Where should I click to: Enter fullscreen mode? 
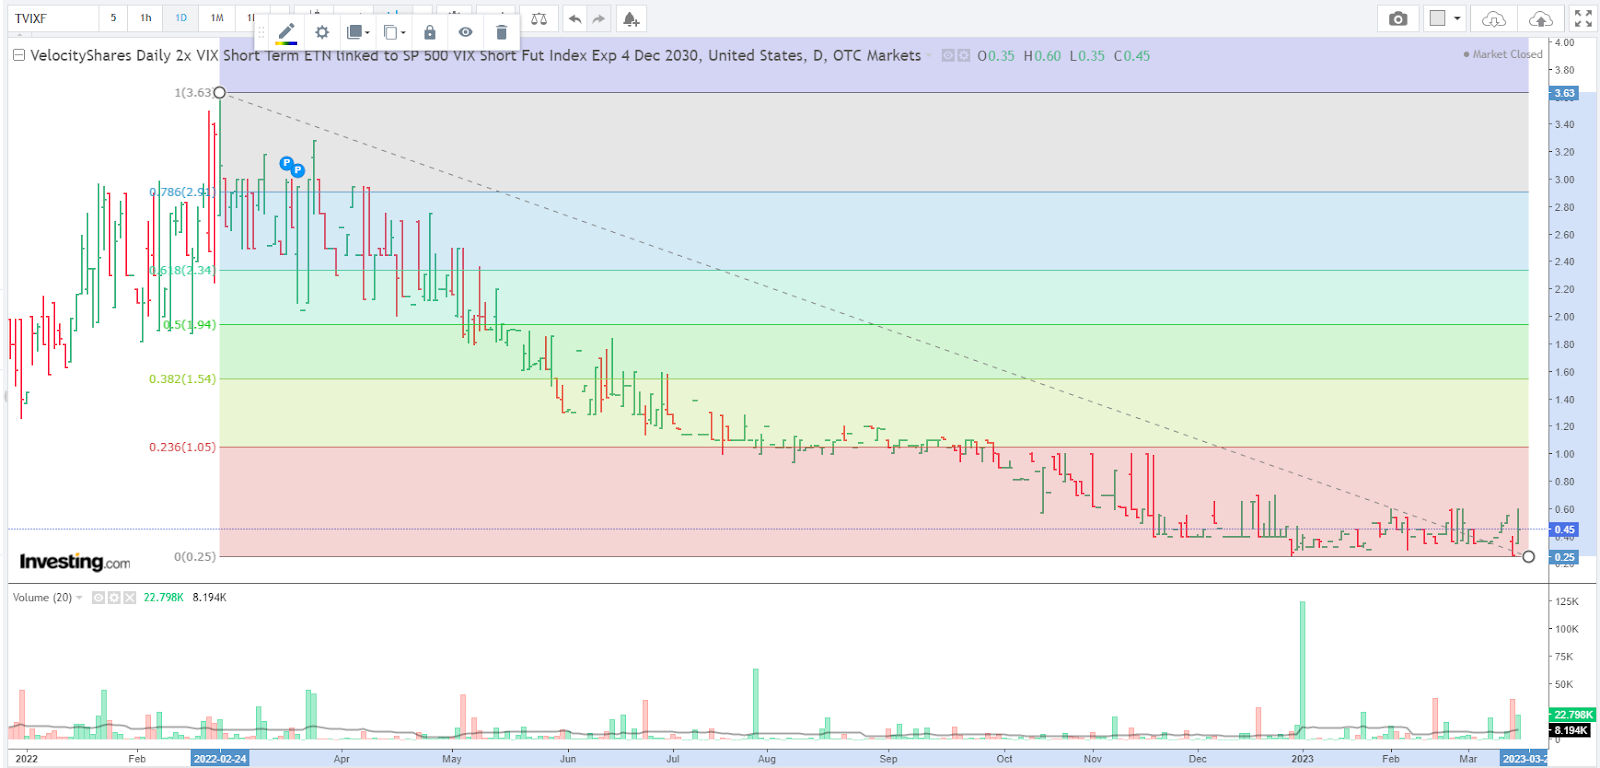click(x=1583, y=19)
